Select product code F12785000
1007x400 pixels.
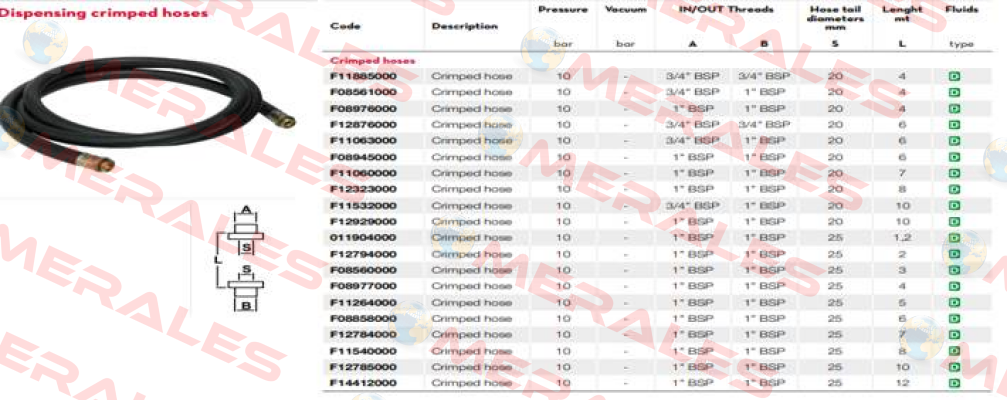[363, 367]
